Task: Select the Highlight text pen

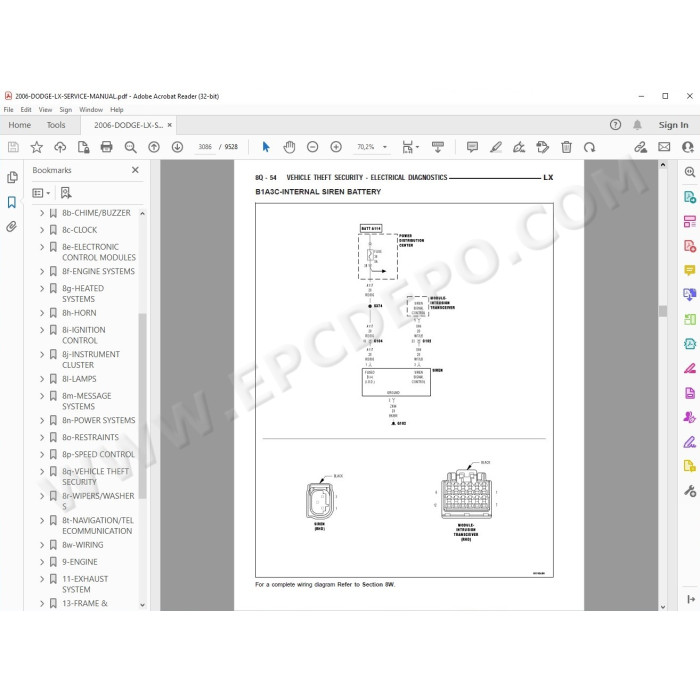Action: coord(496,147)
